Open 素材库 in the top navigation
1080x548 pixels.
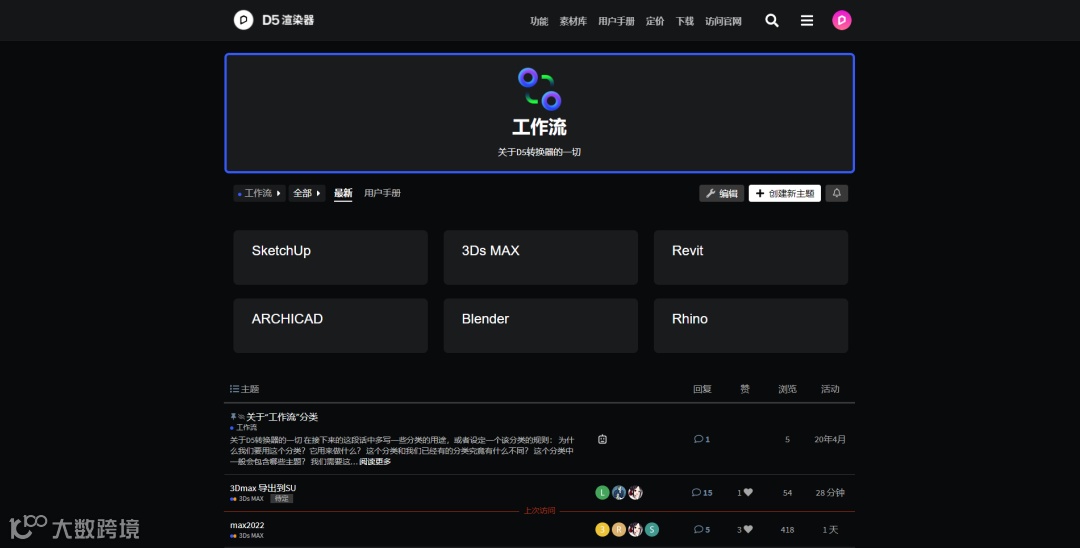tap(573, 21)
